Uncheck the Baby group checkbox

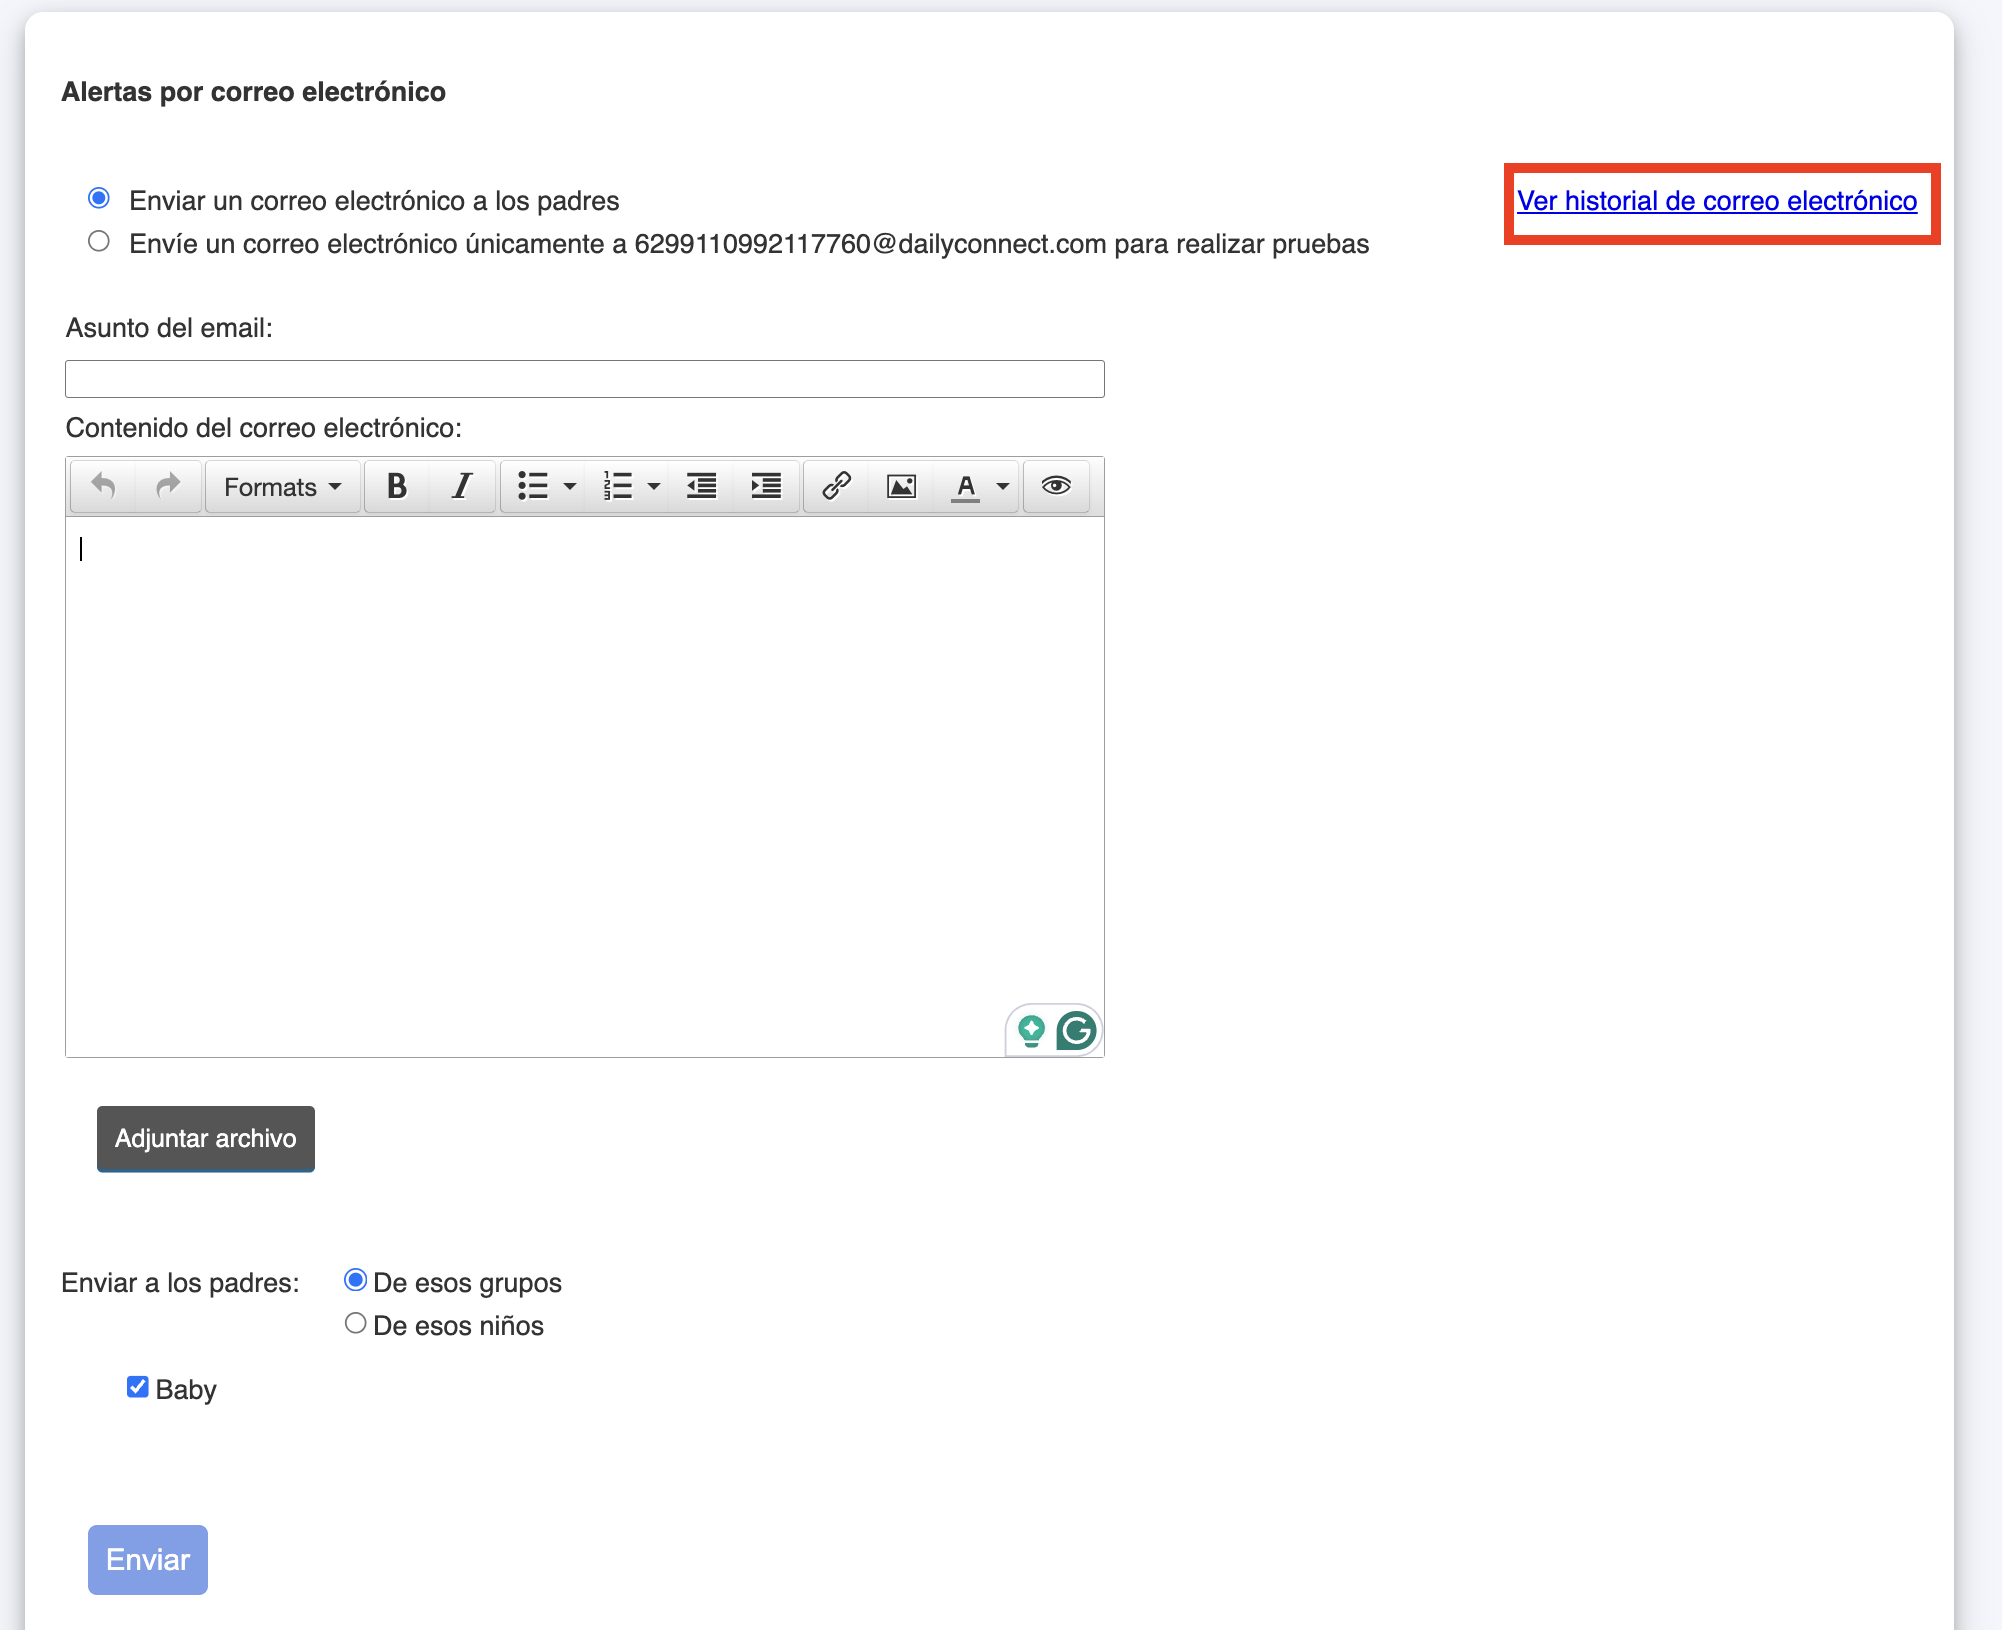point(138,1387)
